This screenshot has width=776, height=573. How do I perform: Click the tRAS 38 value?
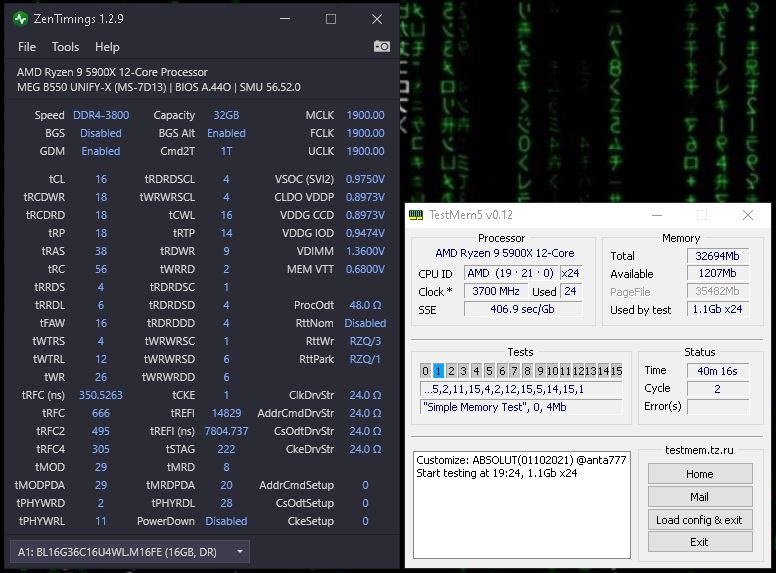click(x=101, y=251)
